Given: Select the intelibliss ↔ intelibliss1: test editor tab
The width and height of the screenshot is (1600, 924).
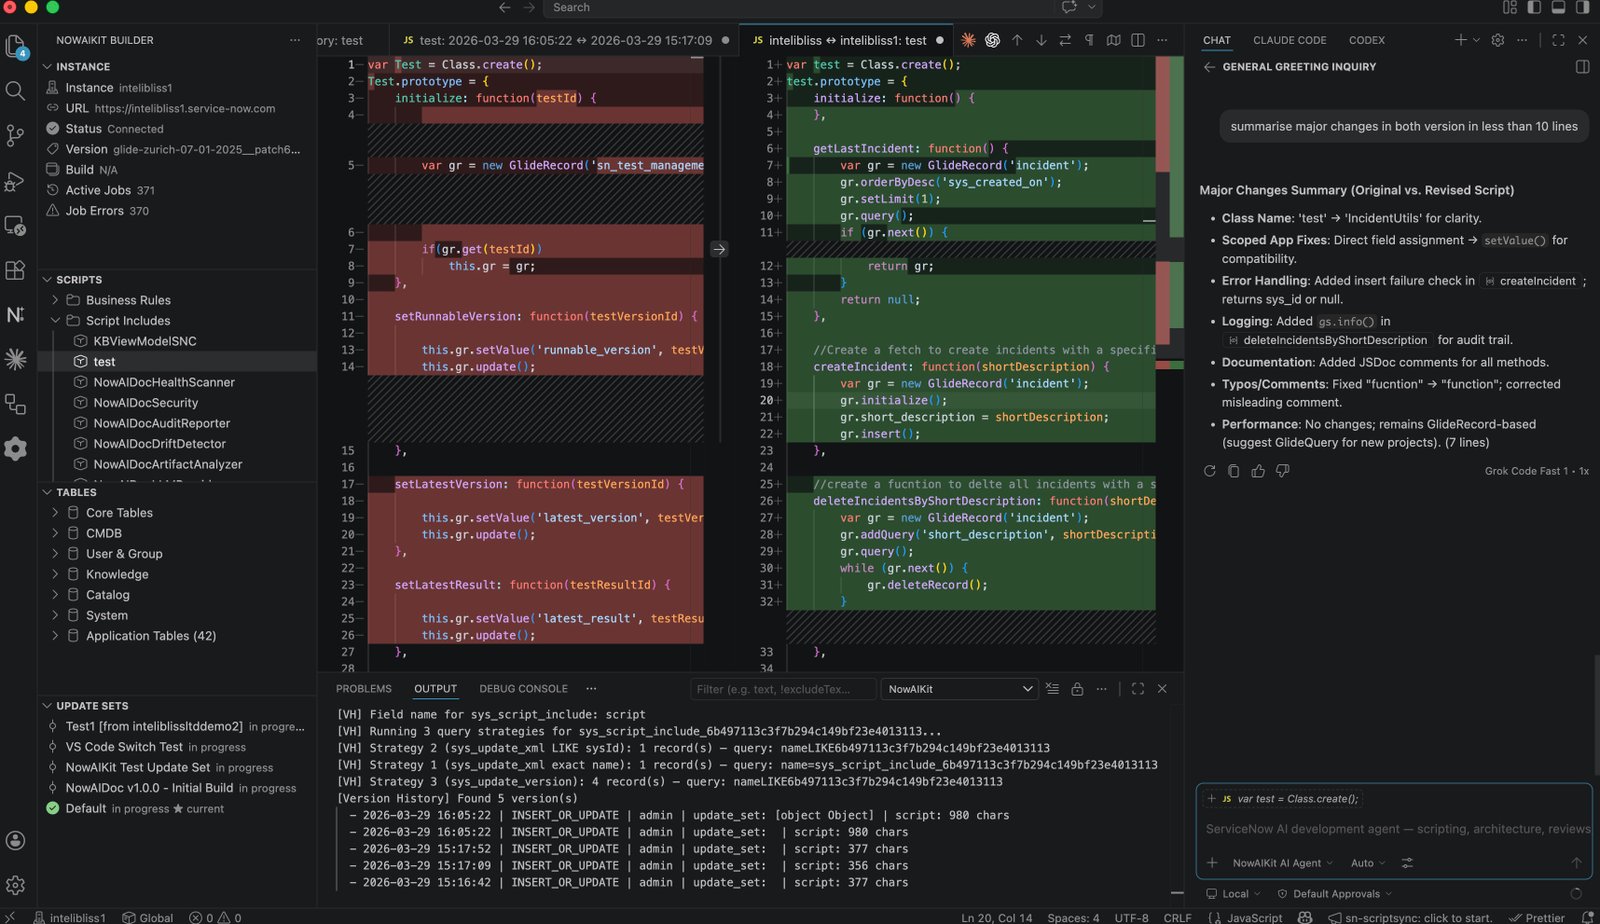Looking at the screenshot, I should [x=847, y=40].
